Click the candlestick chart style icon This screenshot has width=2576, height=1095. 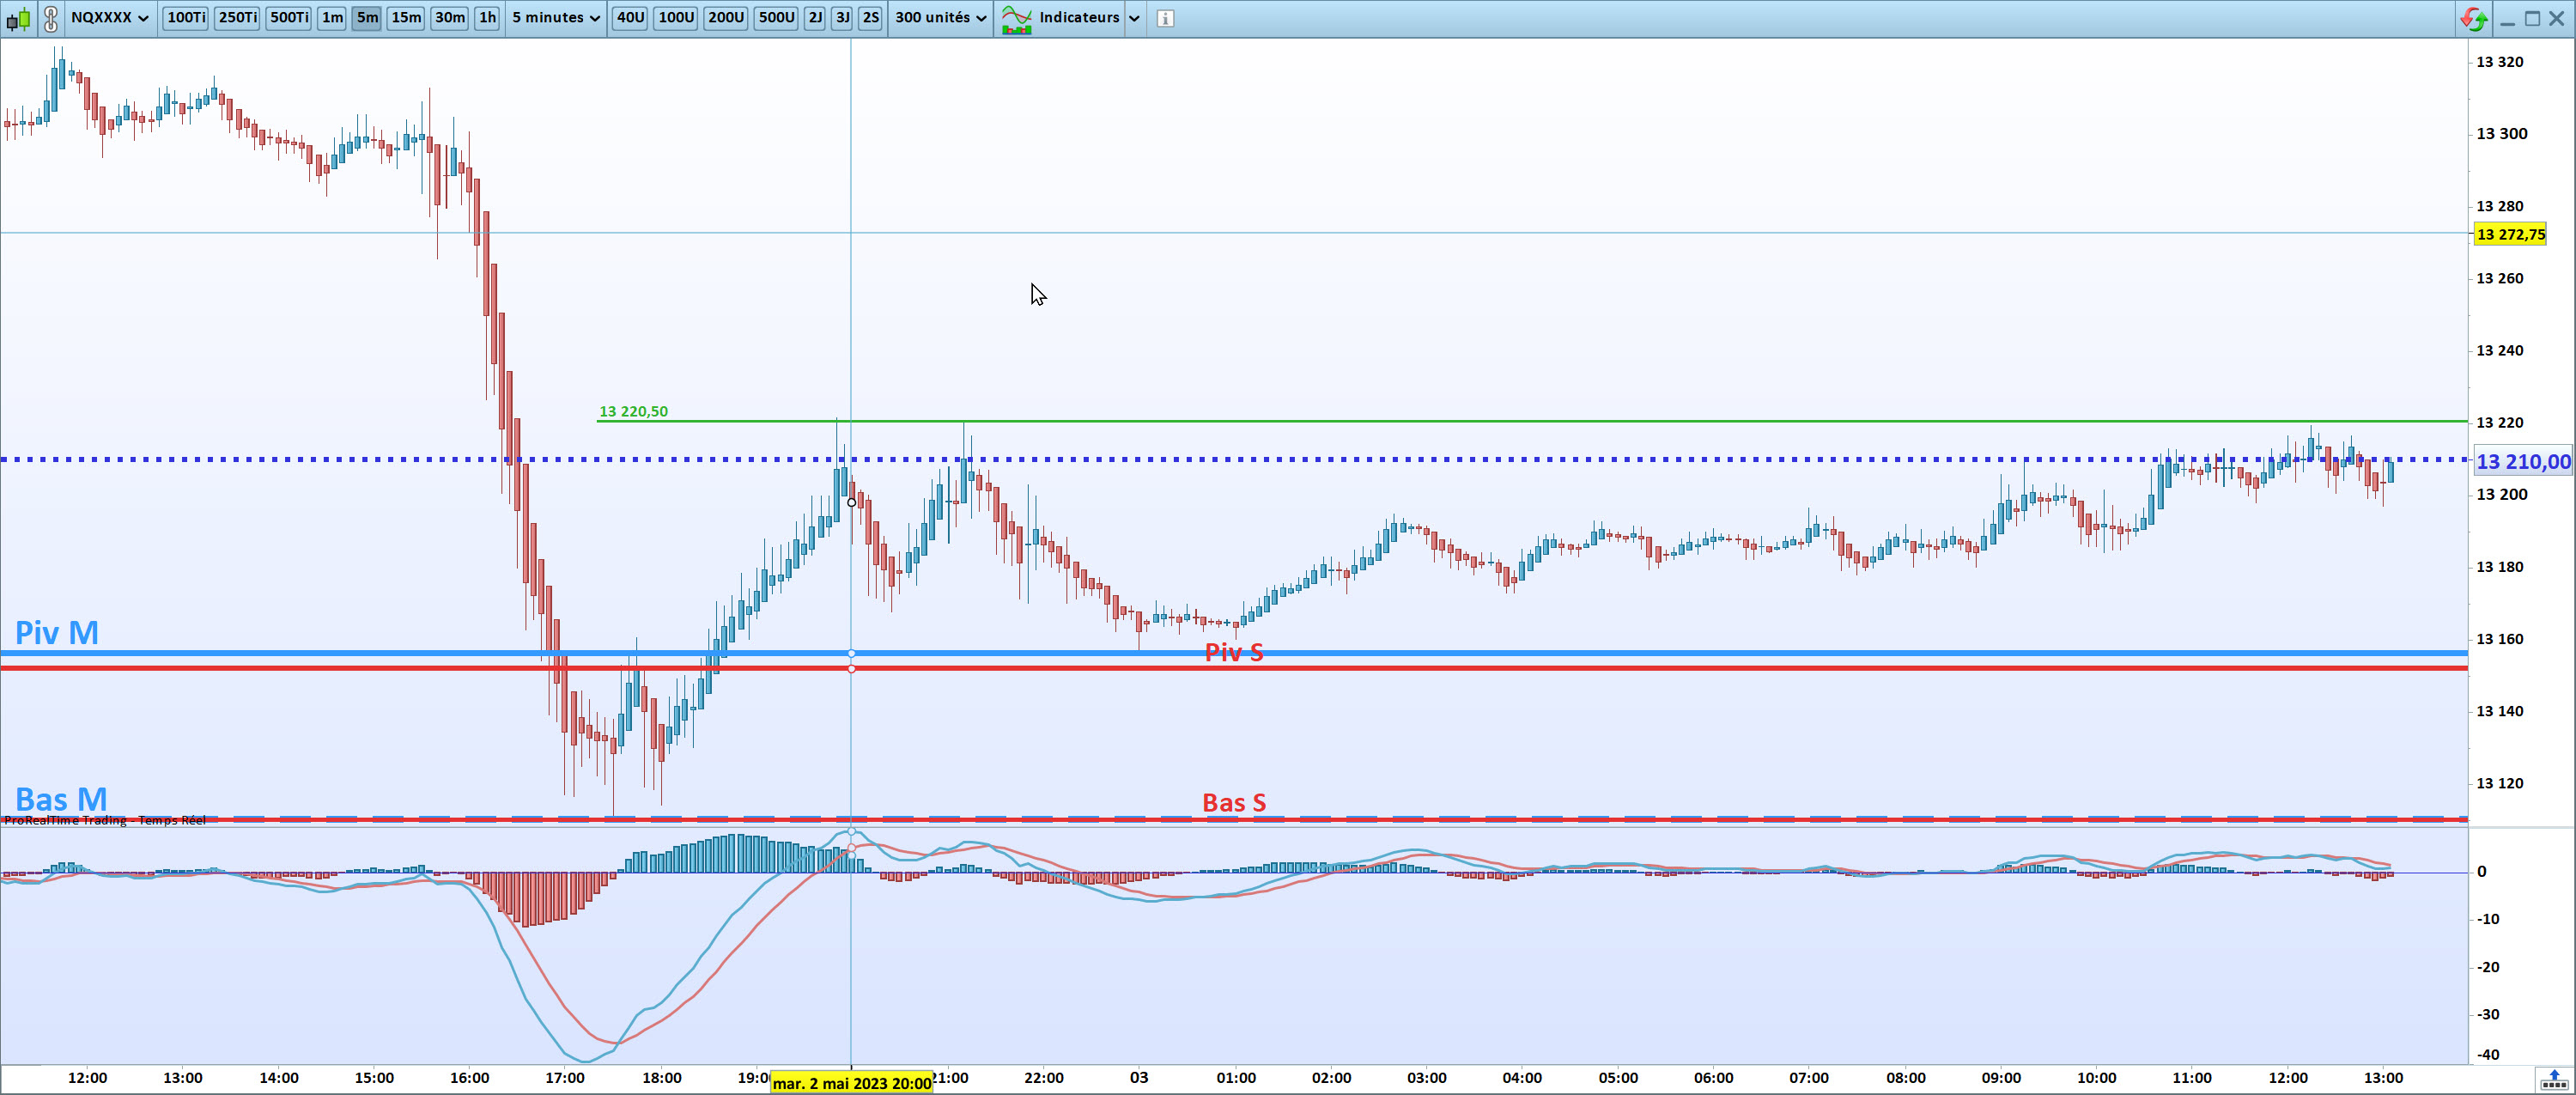pyautogui.click(x=18, y=18)
